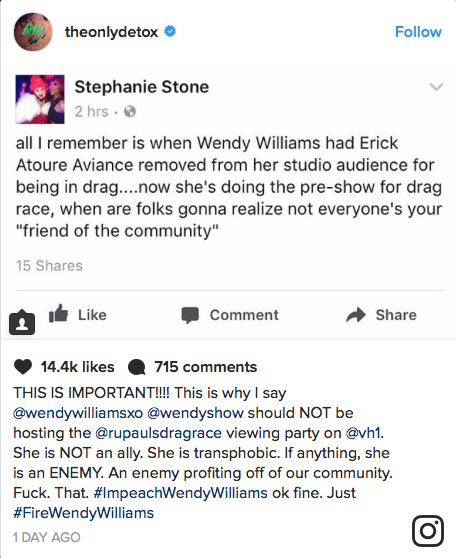
Task: Click the verified badge next to theonlydetox
Action: pos(170,31)
